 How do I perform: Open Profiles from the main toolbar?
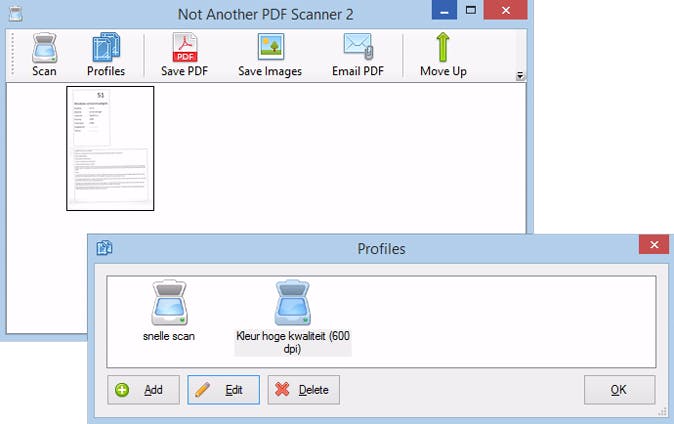[106, 55]
